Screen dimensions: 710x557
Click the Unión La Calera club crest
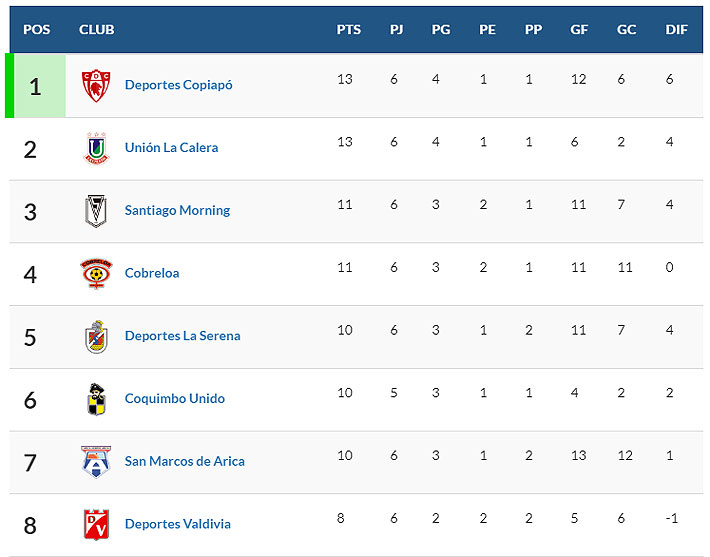point(96,148)
